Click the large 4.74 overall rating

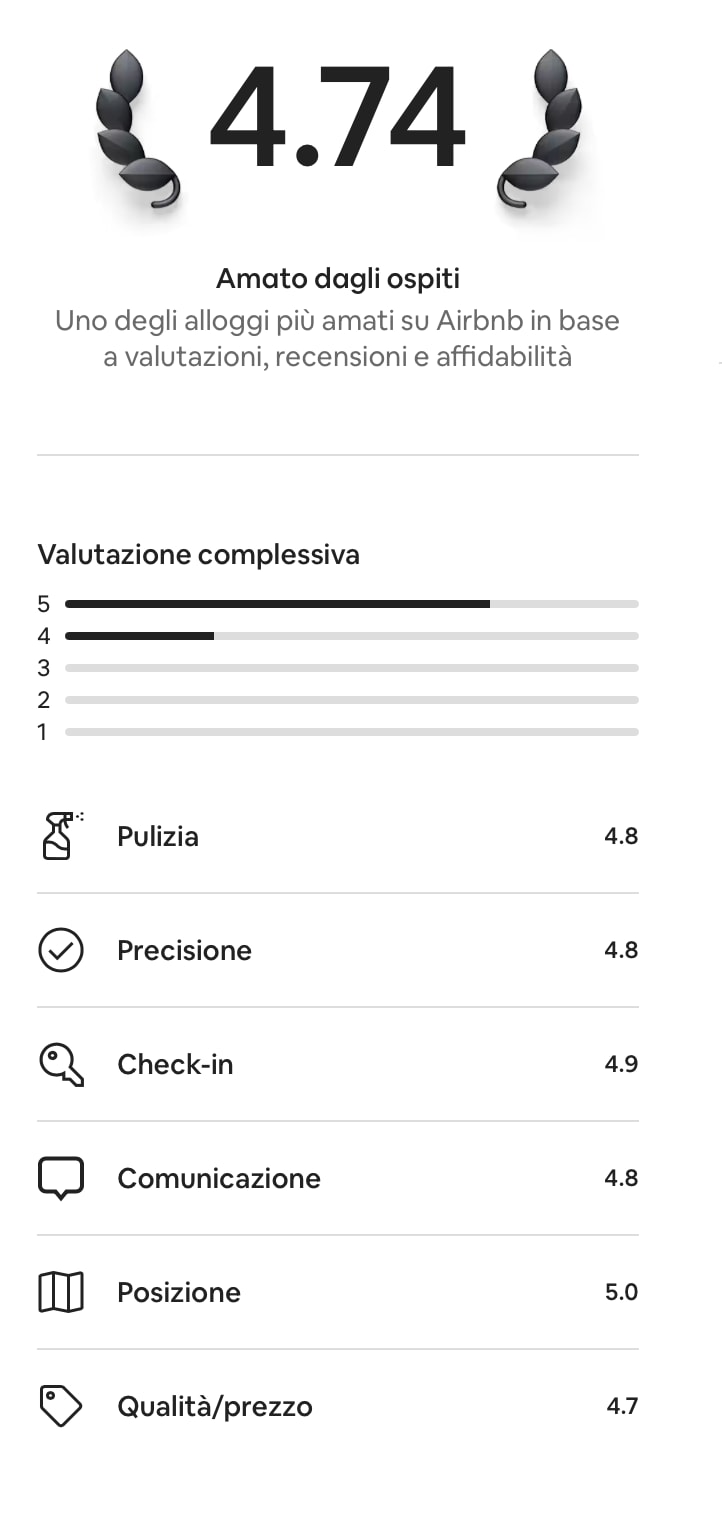click(338, 117)
